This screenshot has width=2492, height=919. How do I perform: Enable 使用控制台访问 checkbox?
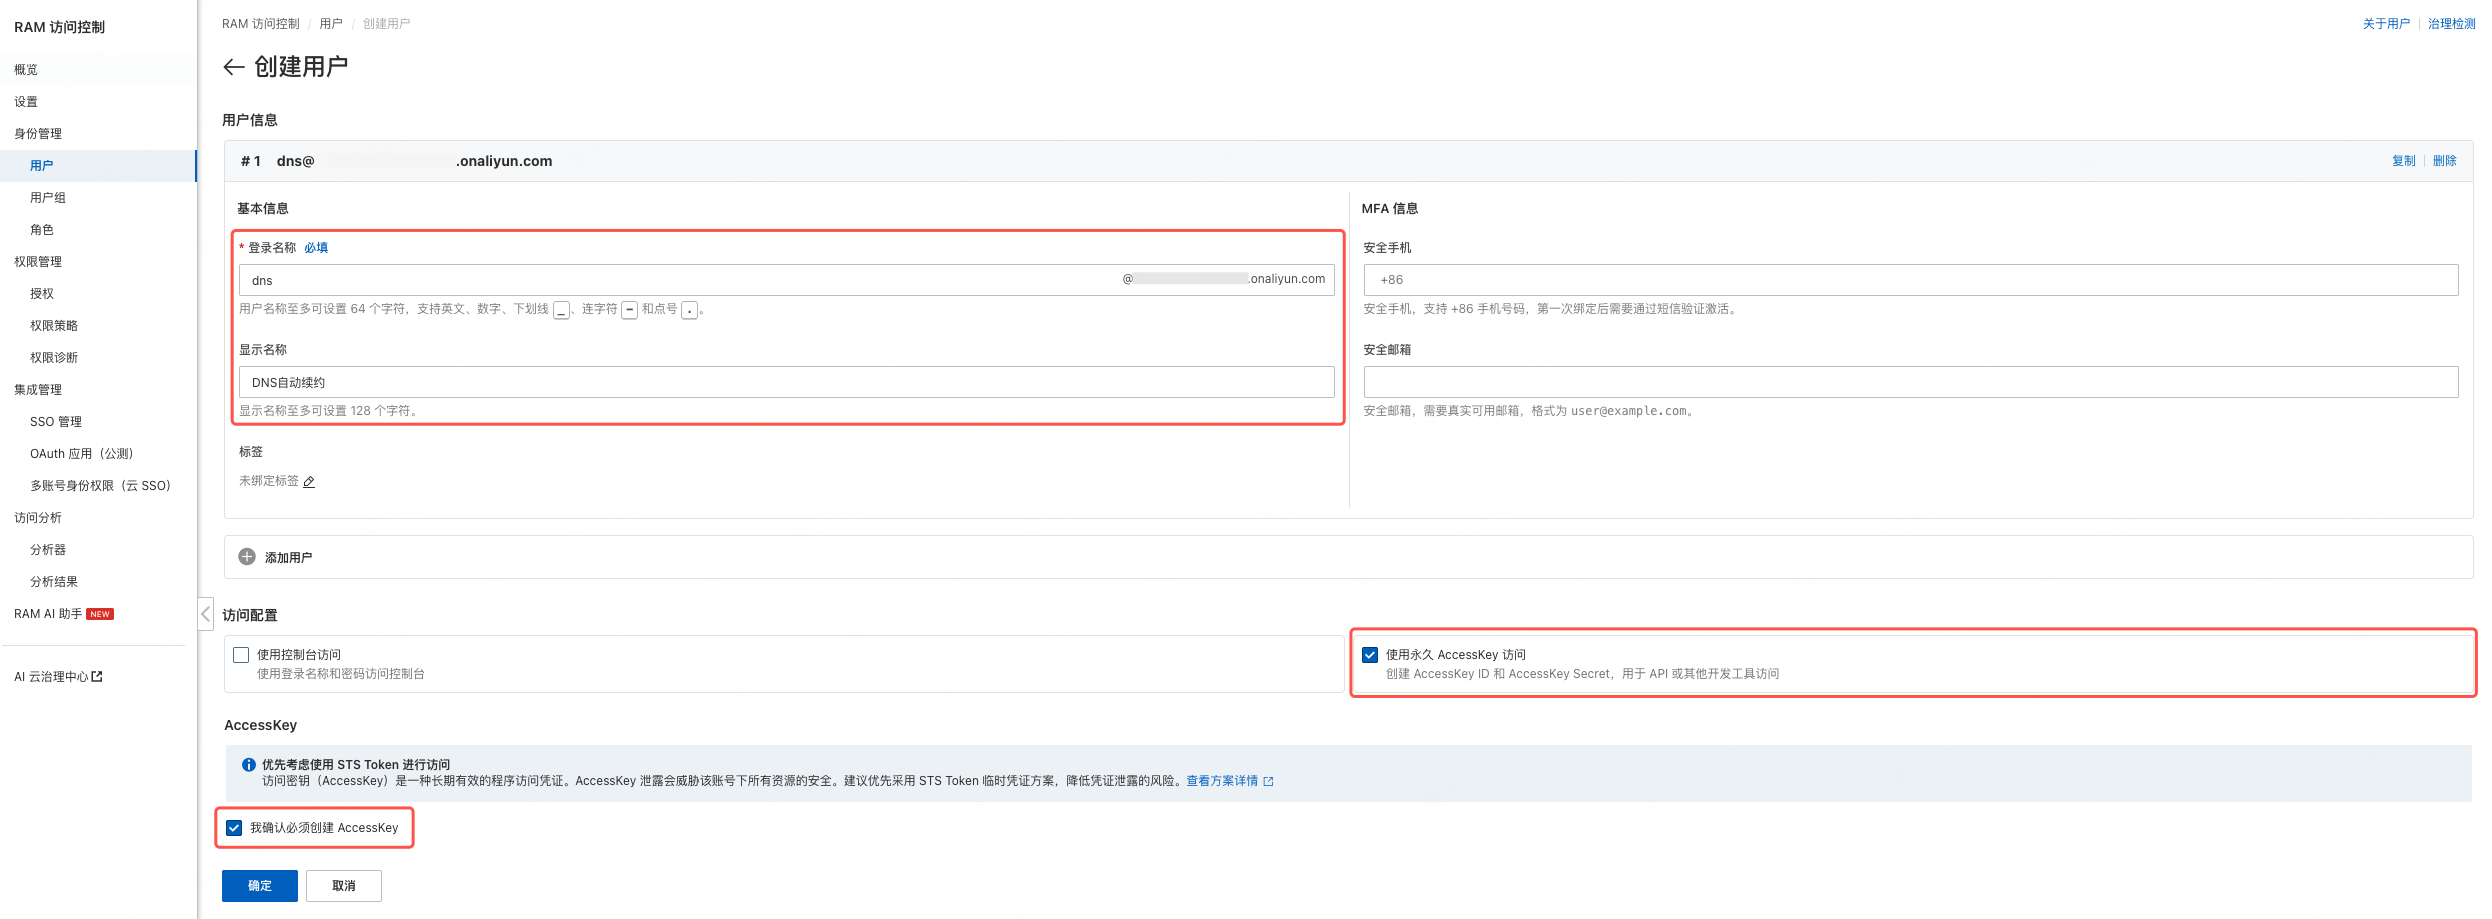(241, 655)
